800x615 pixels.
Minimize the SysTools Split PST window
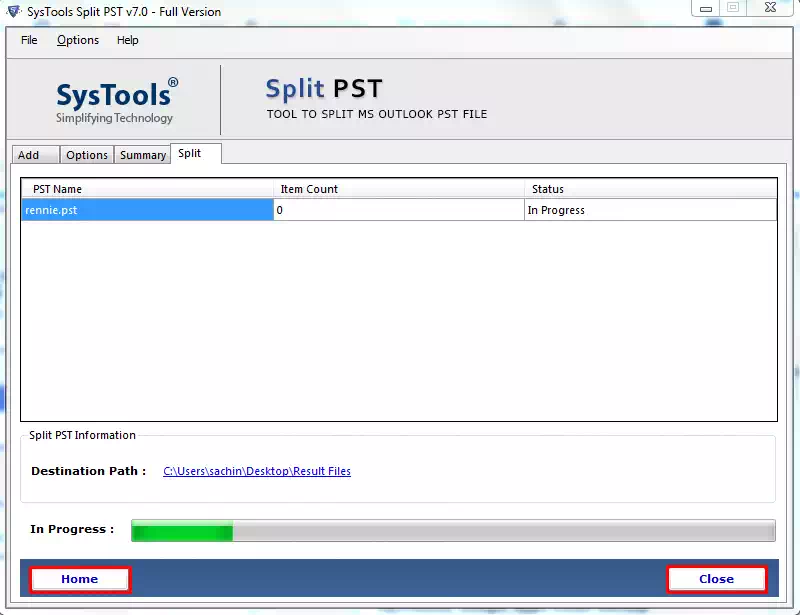tap(706, 8)
